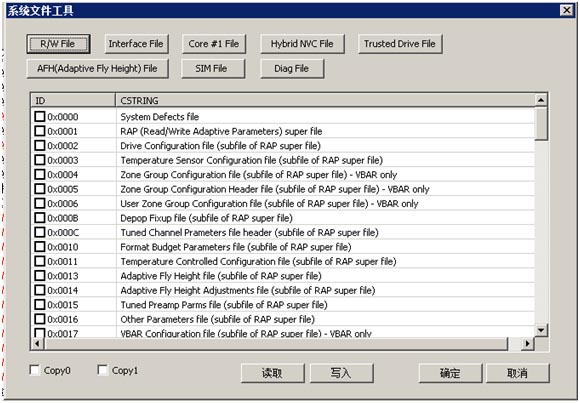The image size is (580, 403).
Task: Tick checkbox for 0x0001 RAP super file
Action: [x=40, y=131]
